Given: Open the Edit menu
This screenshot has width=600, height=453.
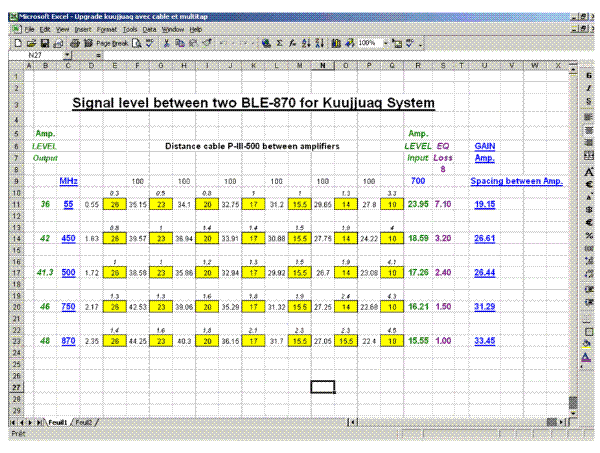Looking at the screenshot, I should tap(45, 29).
